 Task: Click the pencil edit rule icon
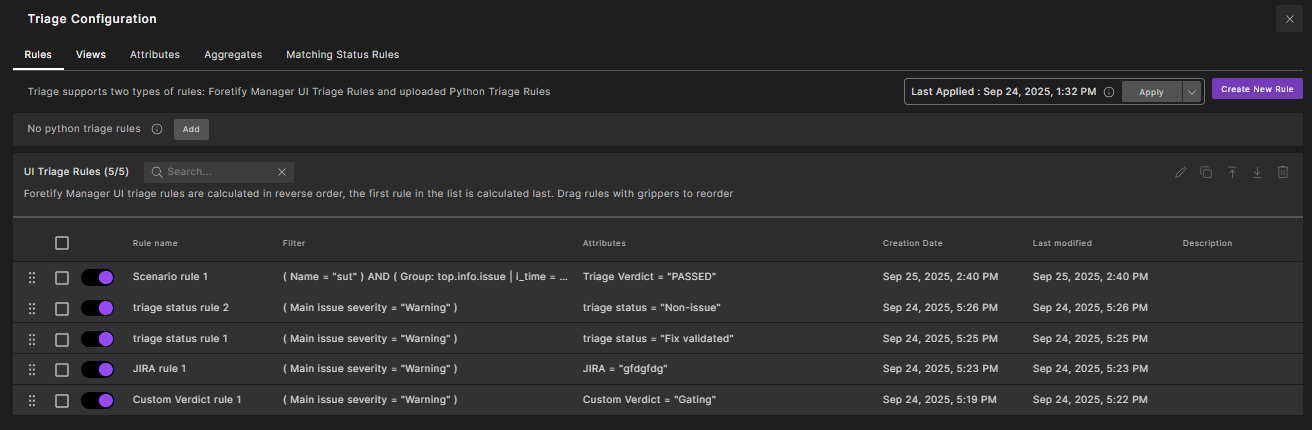pos(1181,172)
